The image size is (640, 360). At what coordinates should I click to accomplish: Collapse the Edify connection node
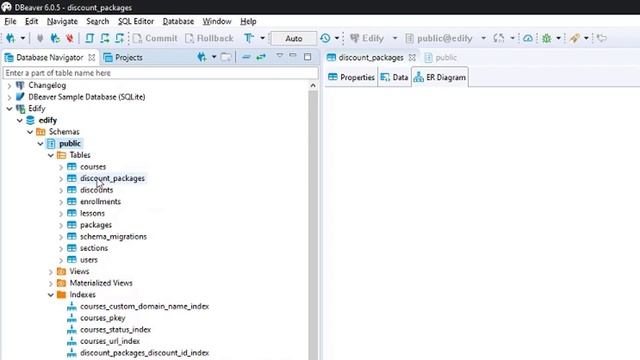(9, 109)
